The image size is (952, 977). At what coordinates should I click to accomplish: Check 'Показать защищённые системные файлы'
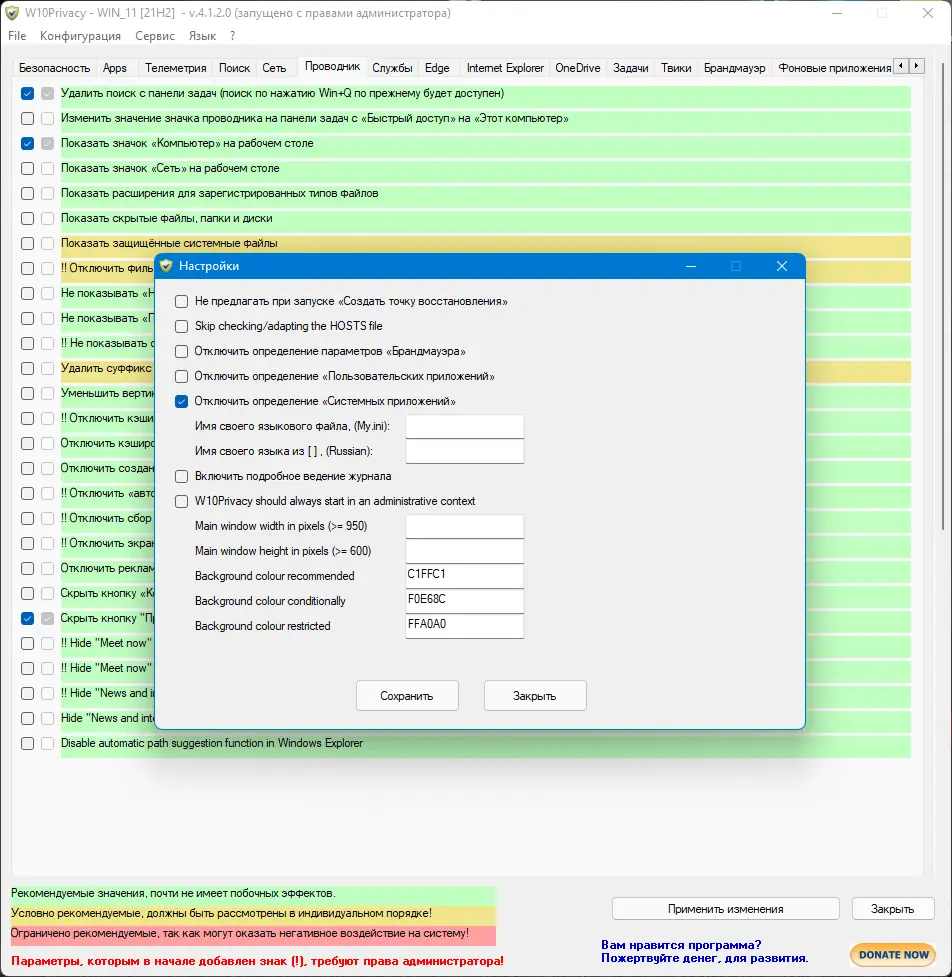pyautogui.click(x=27, y=244)
